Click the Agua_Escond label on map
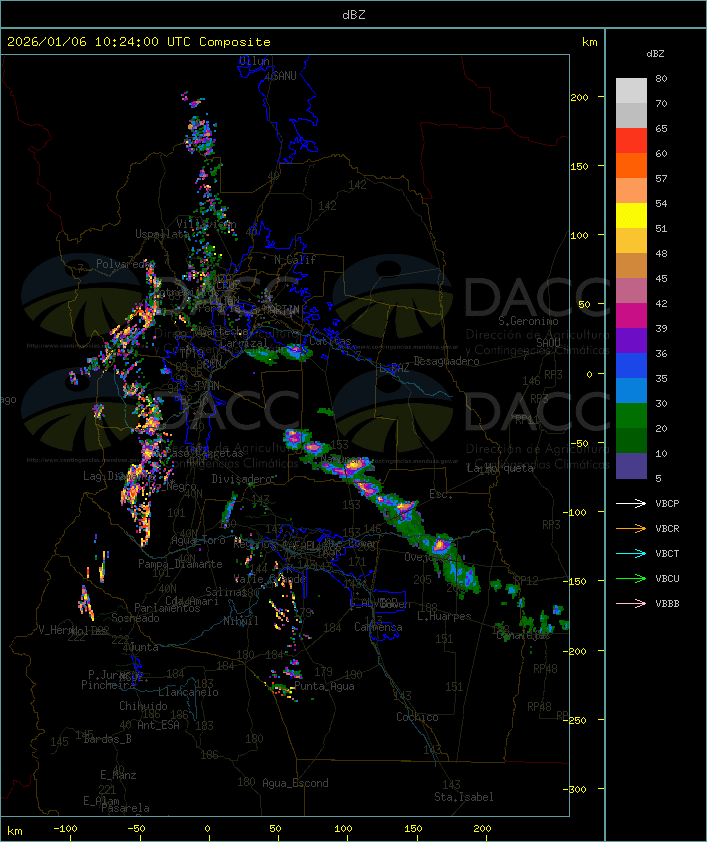 tap(295, 783)
